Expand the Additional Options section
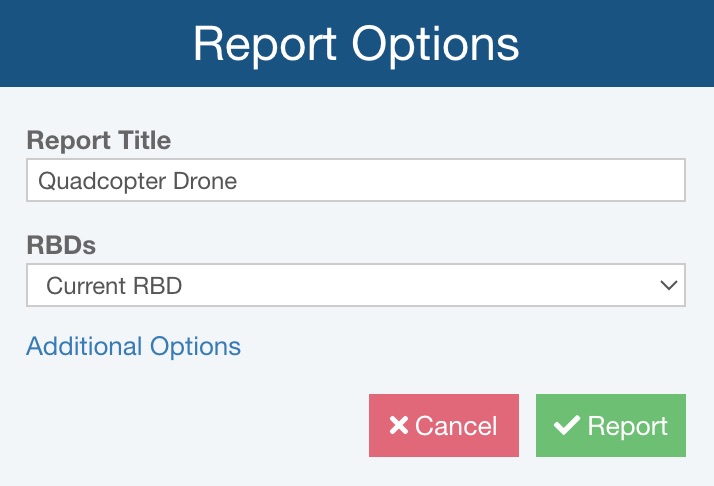The image size is (714, 486). pyautogui.click(x=133, y=346)
